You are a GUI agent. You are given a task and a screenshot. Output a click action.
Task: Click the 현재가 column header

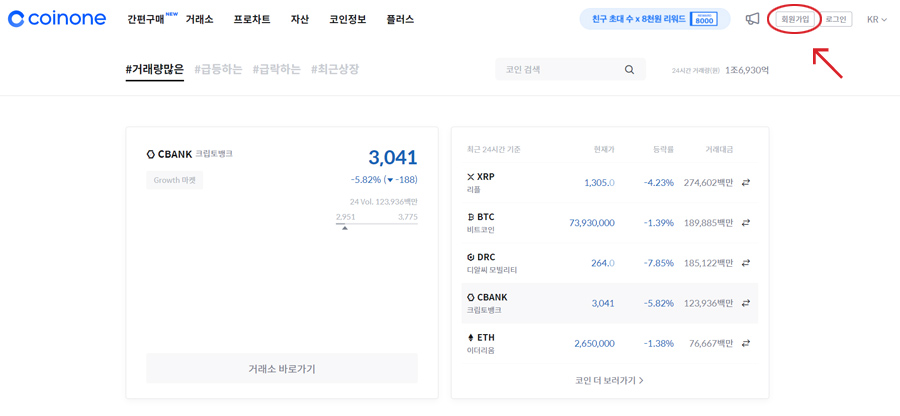point(604,150)
